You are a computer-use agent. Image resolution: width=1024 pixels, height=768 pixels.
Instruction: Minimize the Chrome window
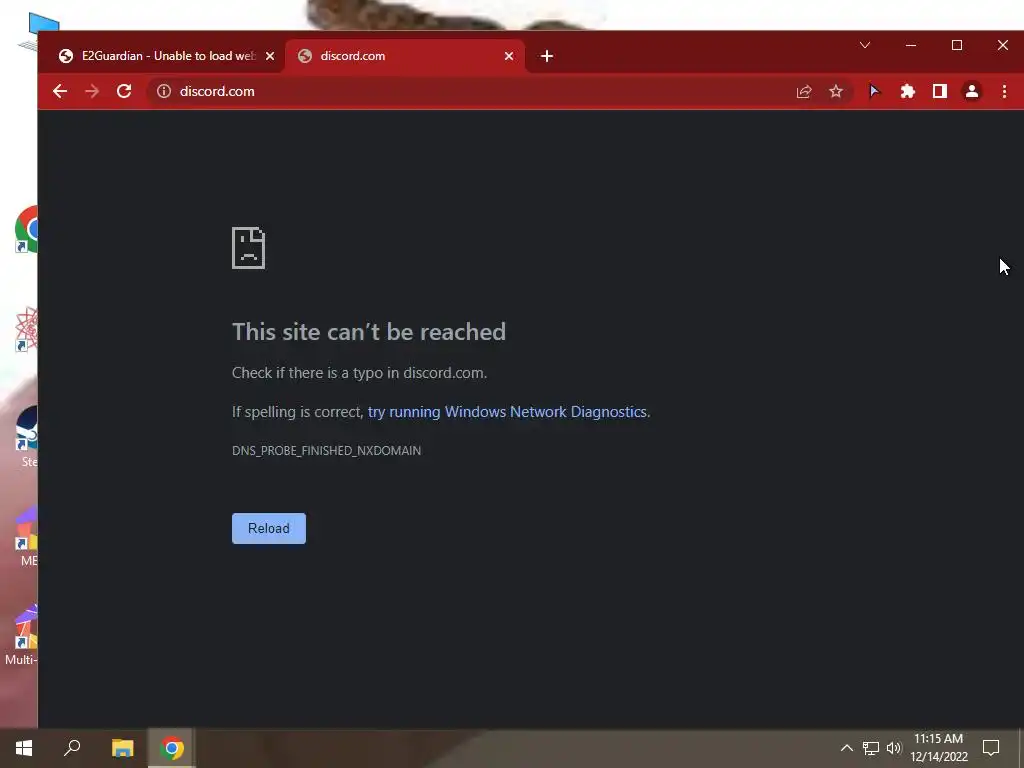click(x=911, y=45)
